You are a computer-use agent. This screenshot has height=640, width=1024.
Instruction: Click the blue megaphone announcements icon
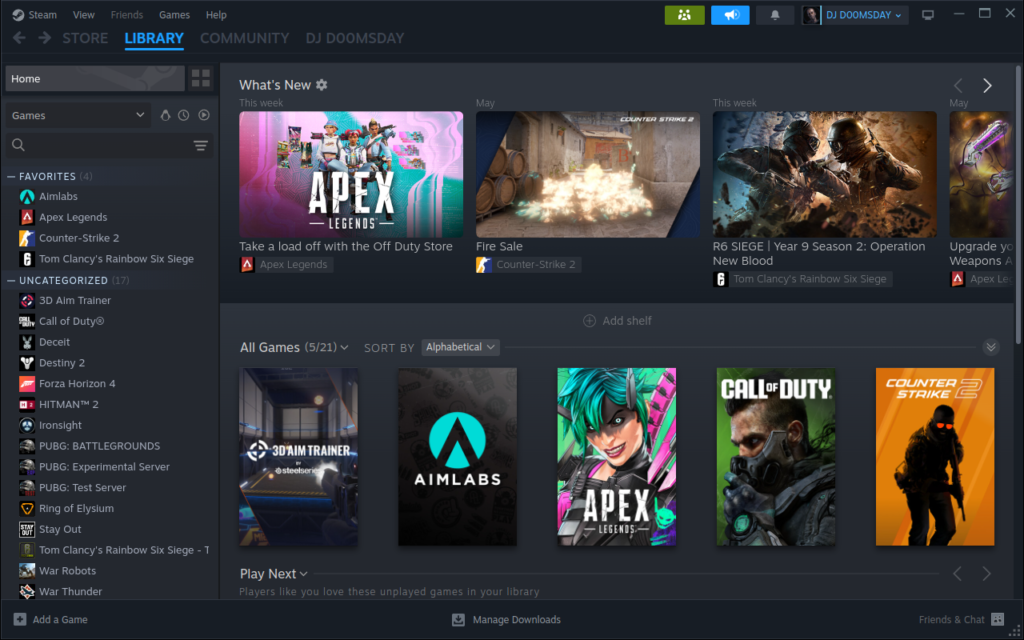[730, 15]
